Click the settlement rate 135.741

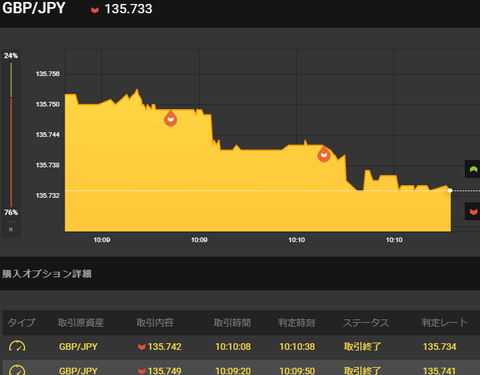439,371
